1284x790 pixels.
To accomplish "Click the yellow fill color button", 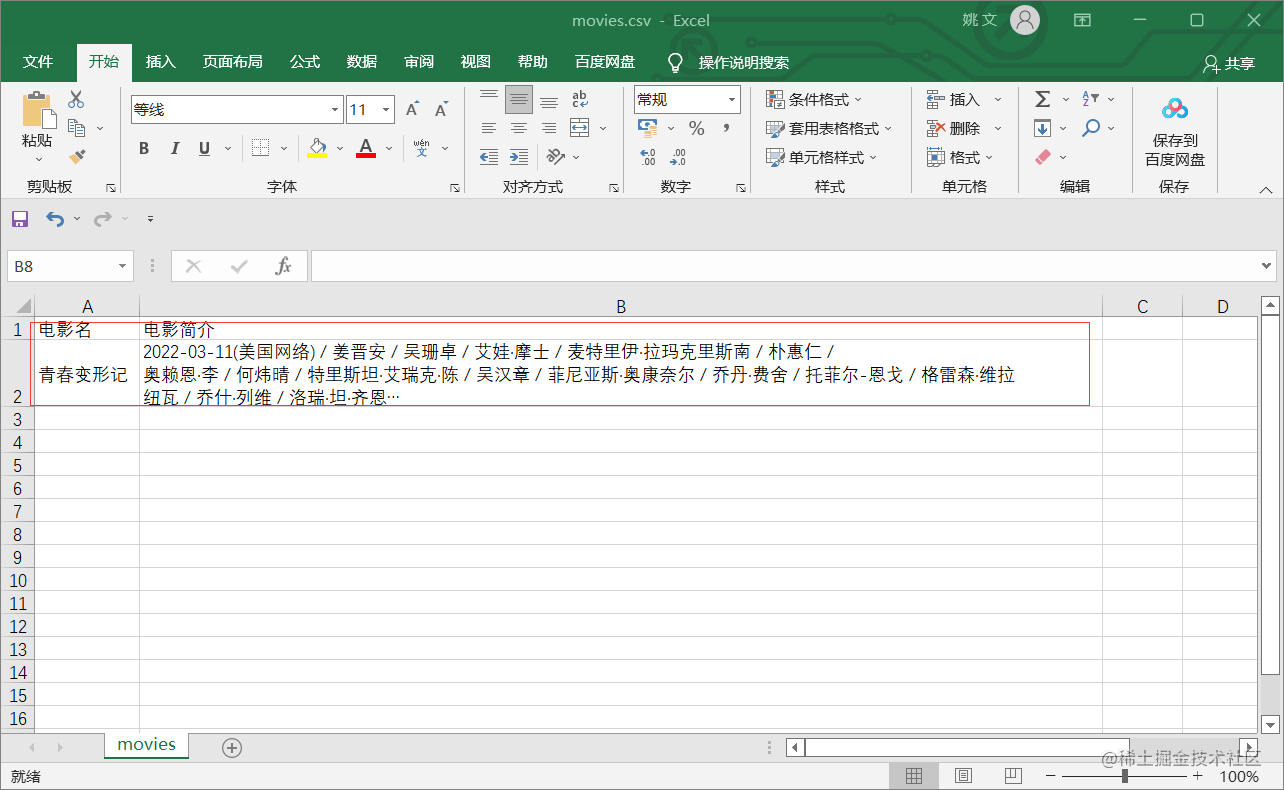I will tap(318, 148).
